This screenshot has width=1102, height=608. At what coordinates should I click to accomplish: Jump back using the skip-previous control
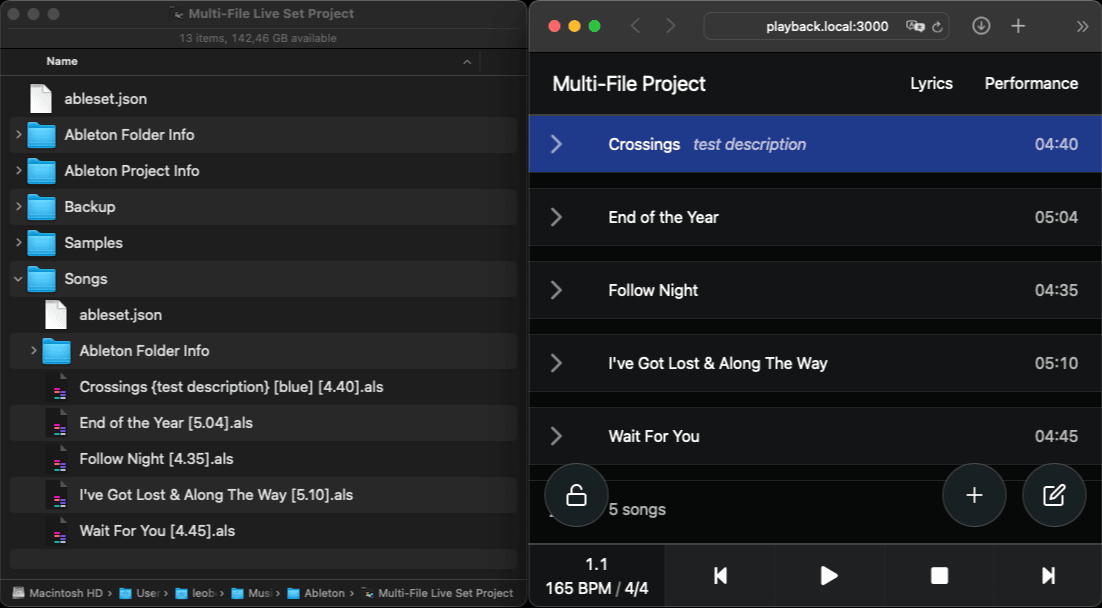tap(719, 575)
